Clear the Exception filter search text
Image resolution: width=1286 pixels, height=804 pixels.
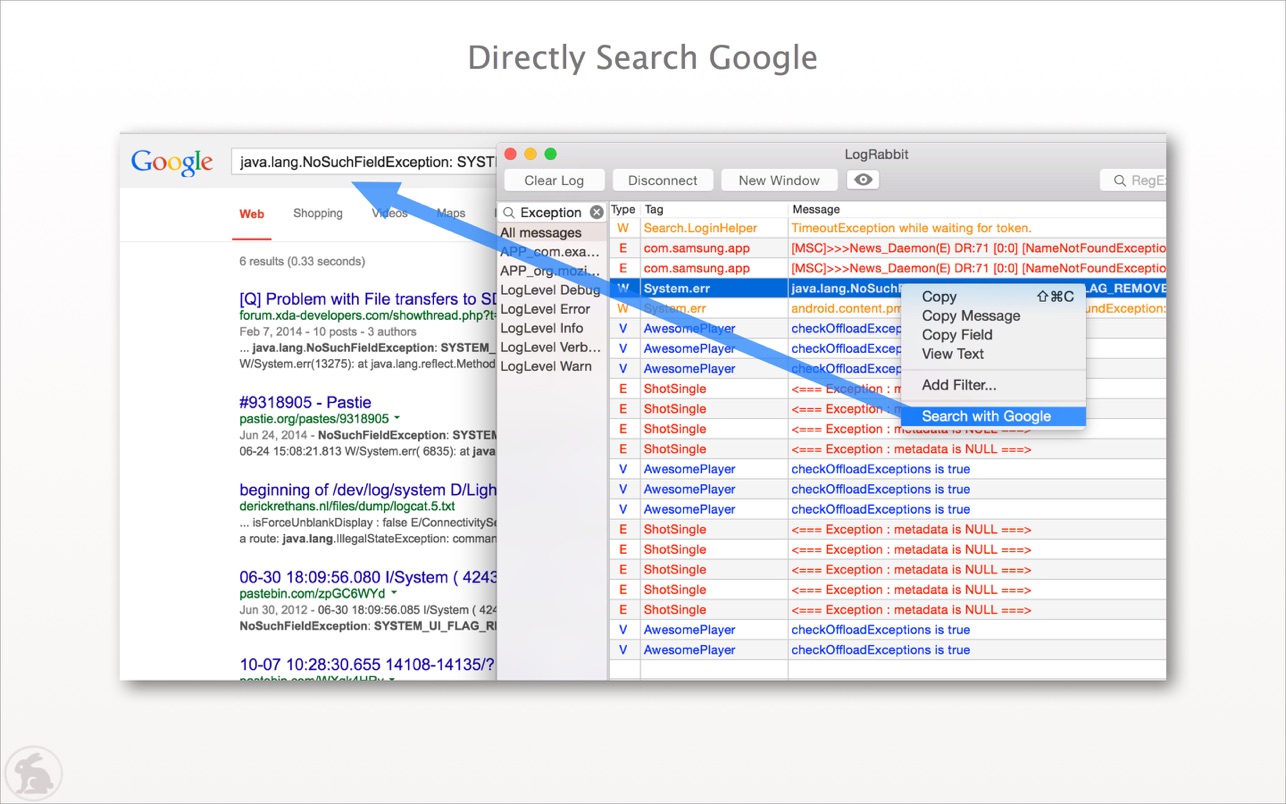(597, 212)
